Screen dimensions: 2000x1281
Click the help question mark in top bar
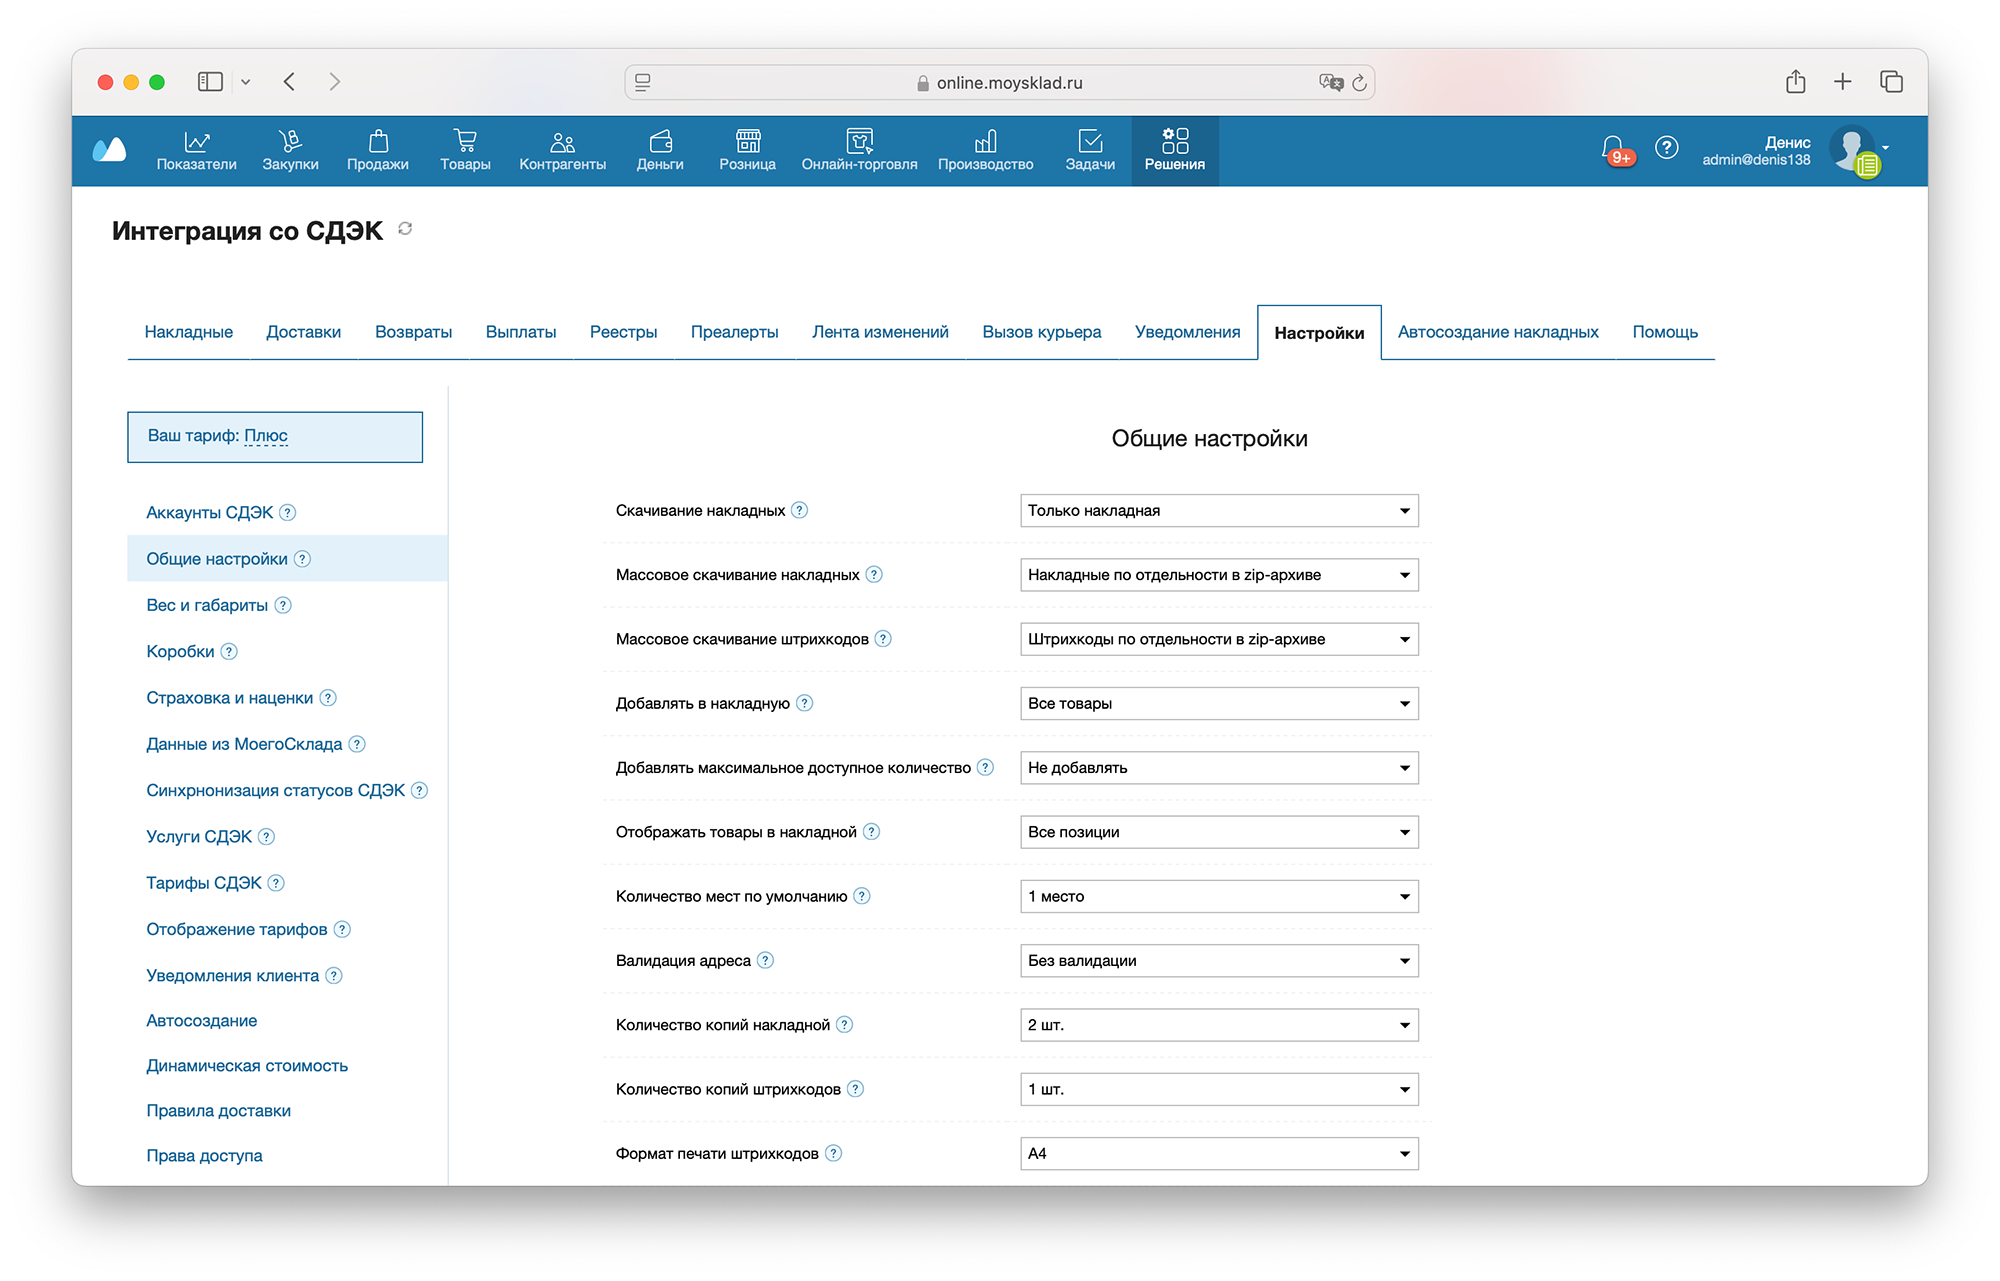(x=1667, y=148)
